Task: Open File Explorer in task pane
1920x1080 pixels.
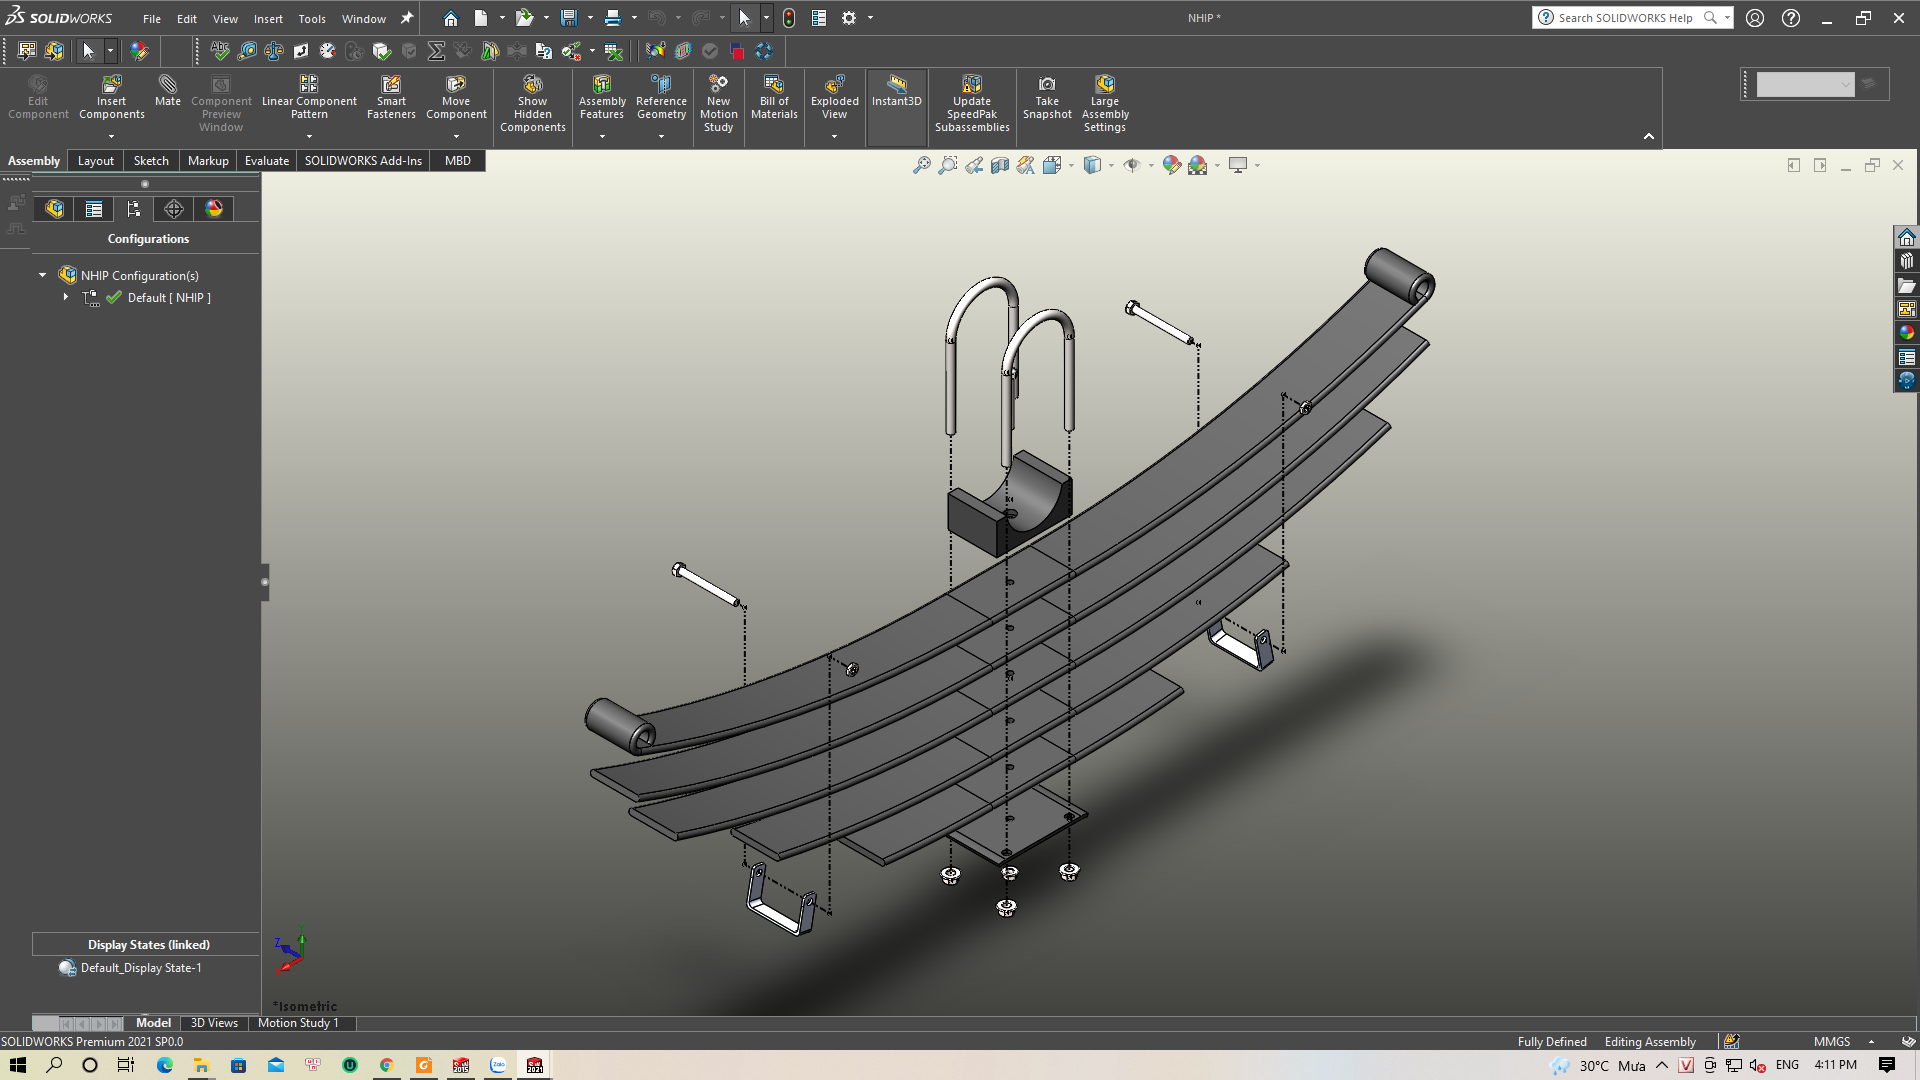Action: (1906, 285)
